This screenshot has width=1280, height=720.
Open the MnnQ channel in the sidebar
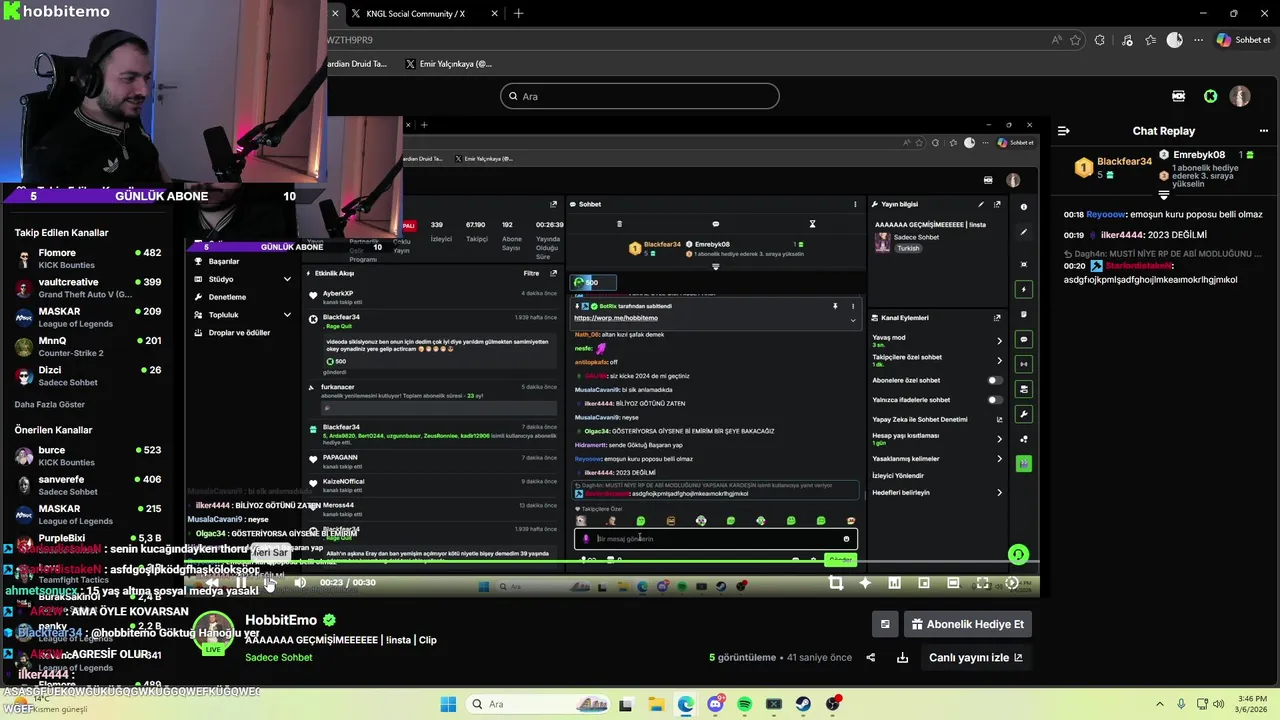coord(88,346)
